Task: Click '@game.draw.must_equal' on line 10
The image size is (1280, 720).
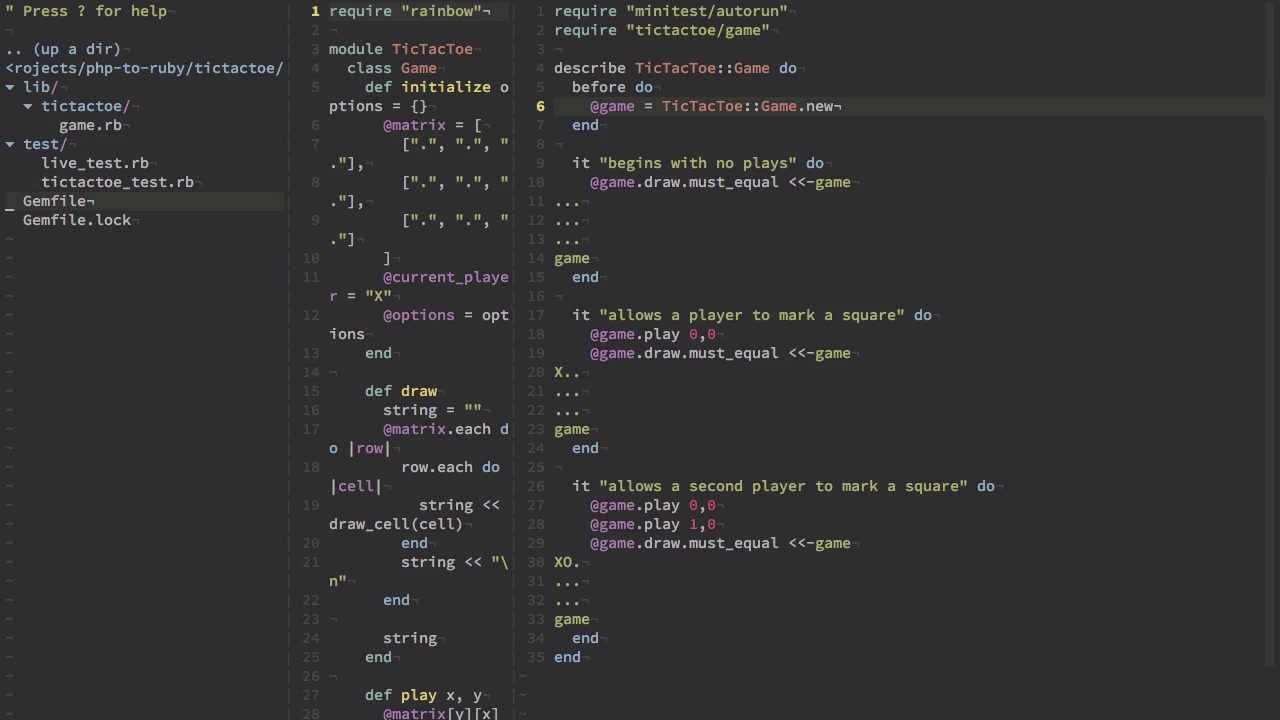Action: click(684, 182)
